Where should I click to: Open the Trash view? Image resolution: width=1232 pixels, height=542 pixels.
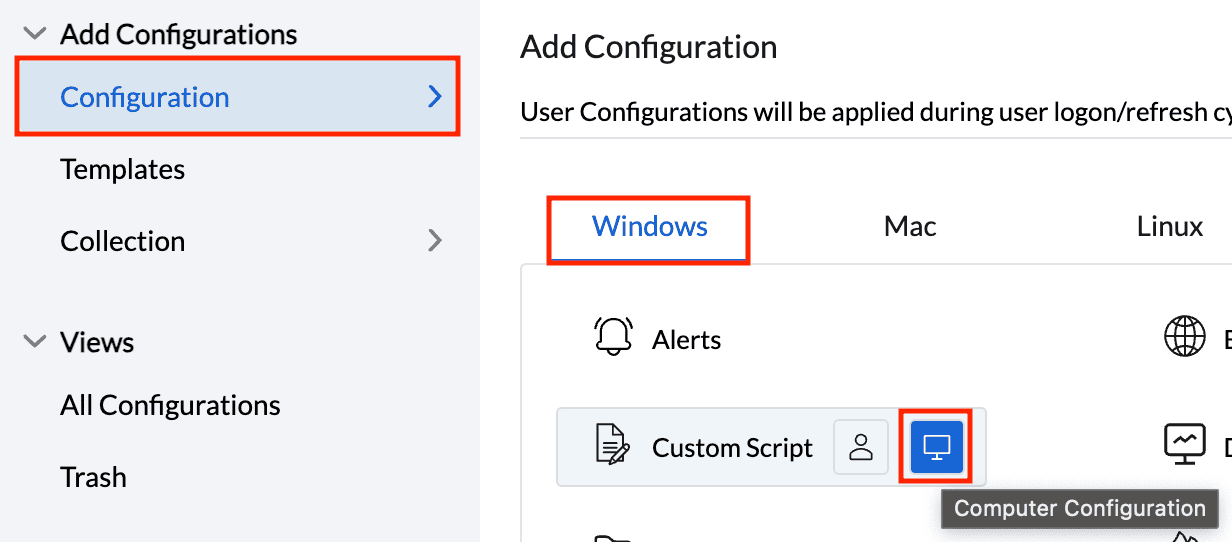(93, 477)
